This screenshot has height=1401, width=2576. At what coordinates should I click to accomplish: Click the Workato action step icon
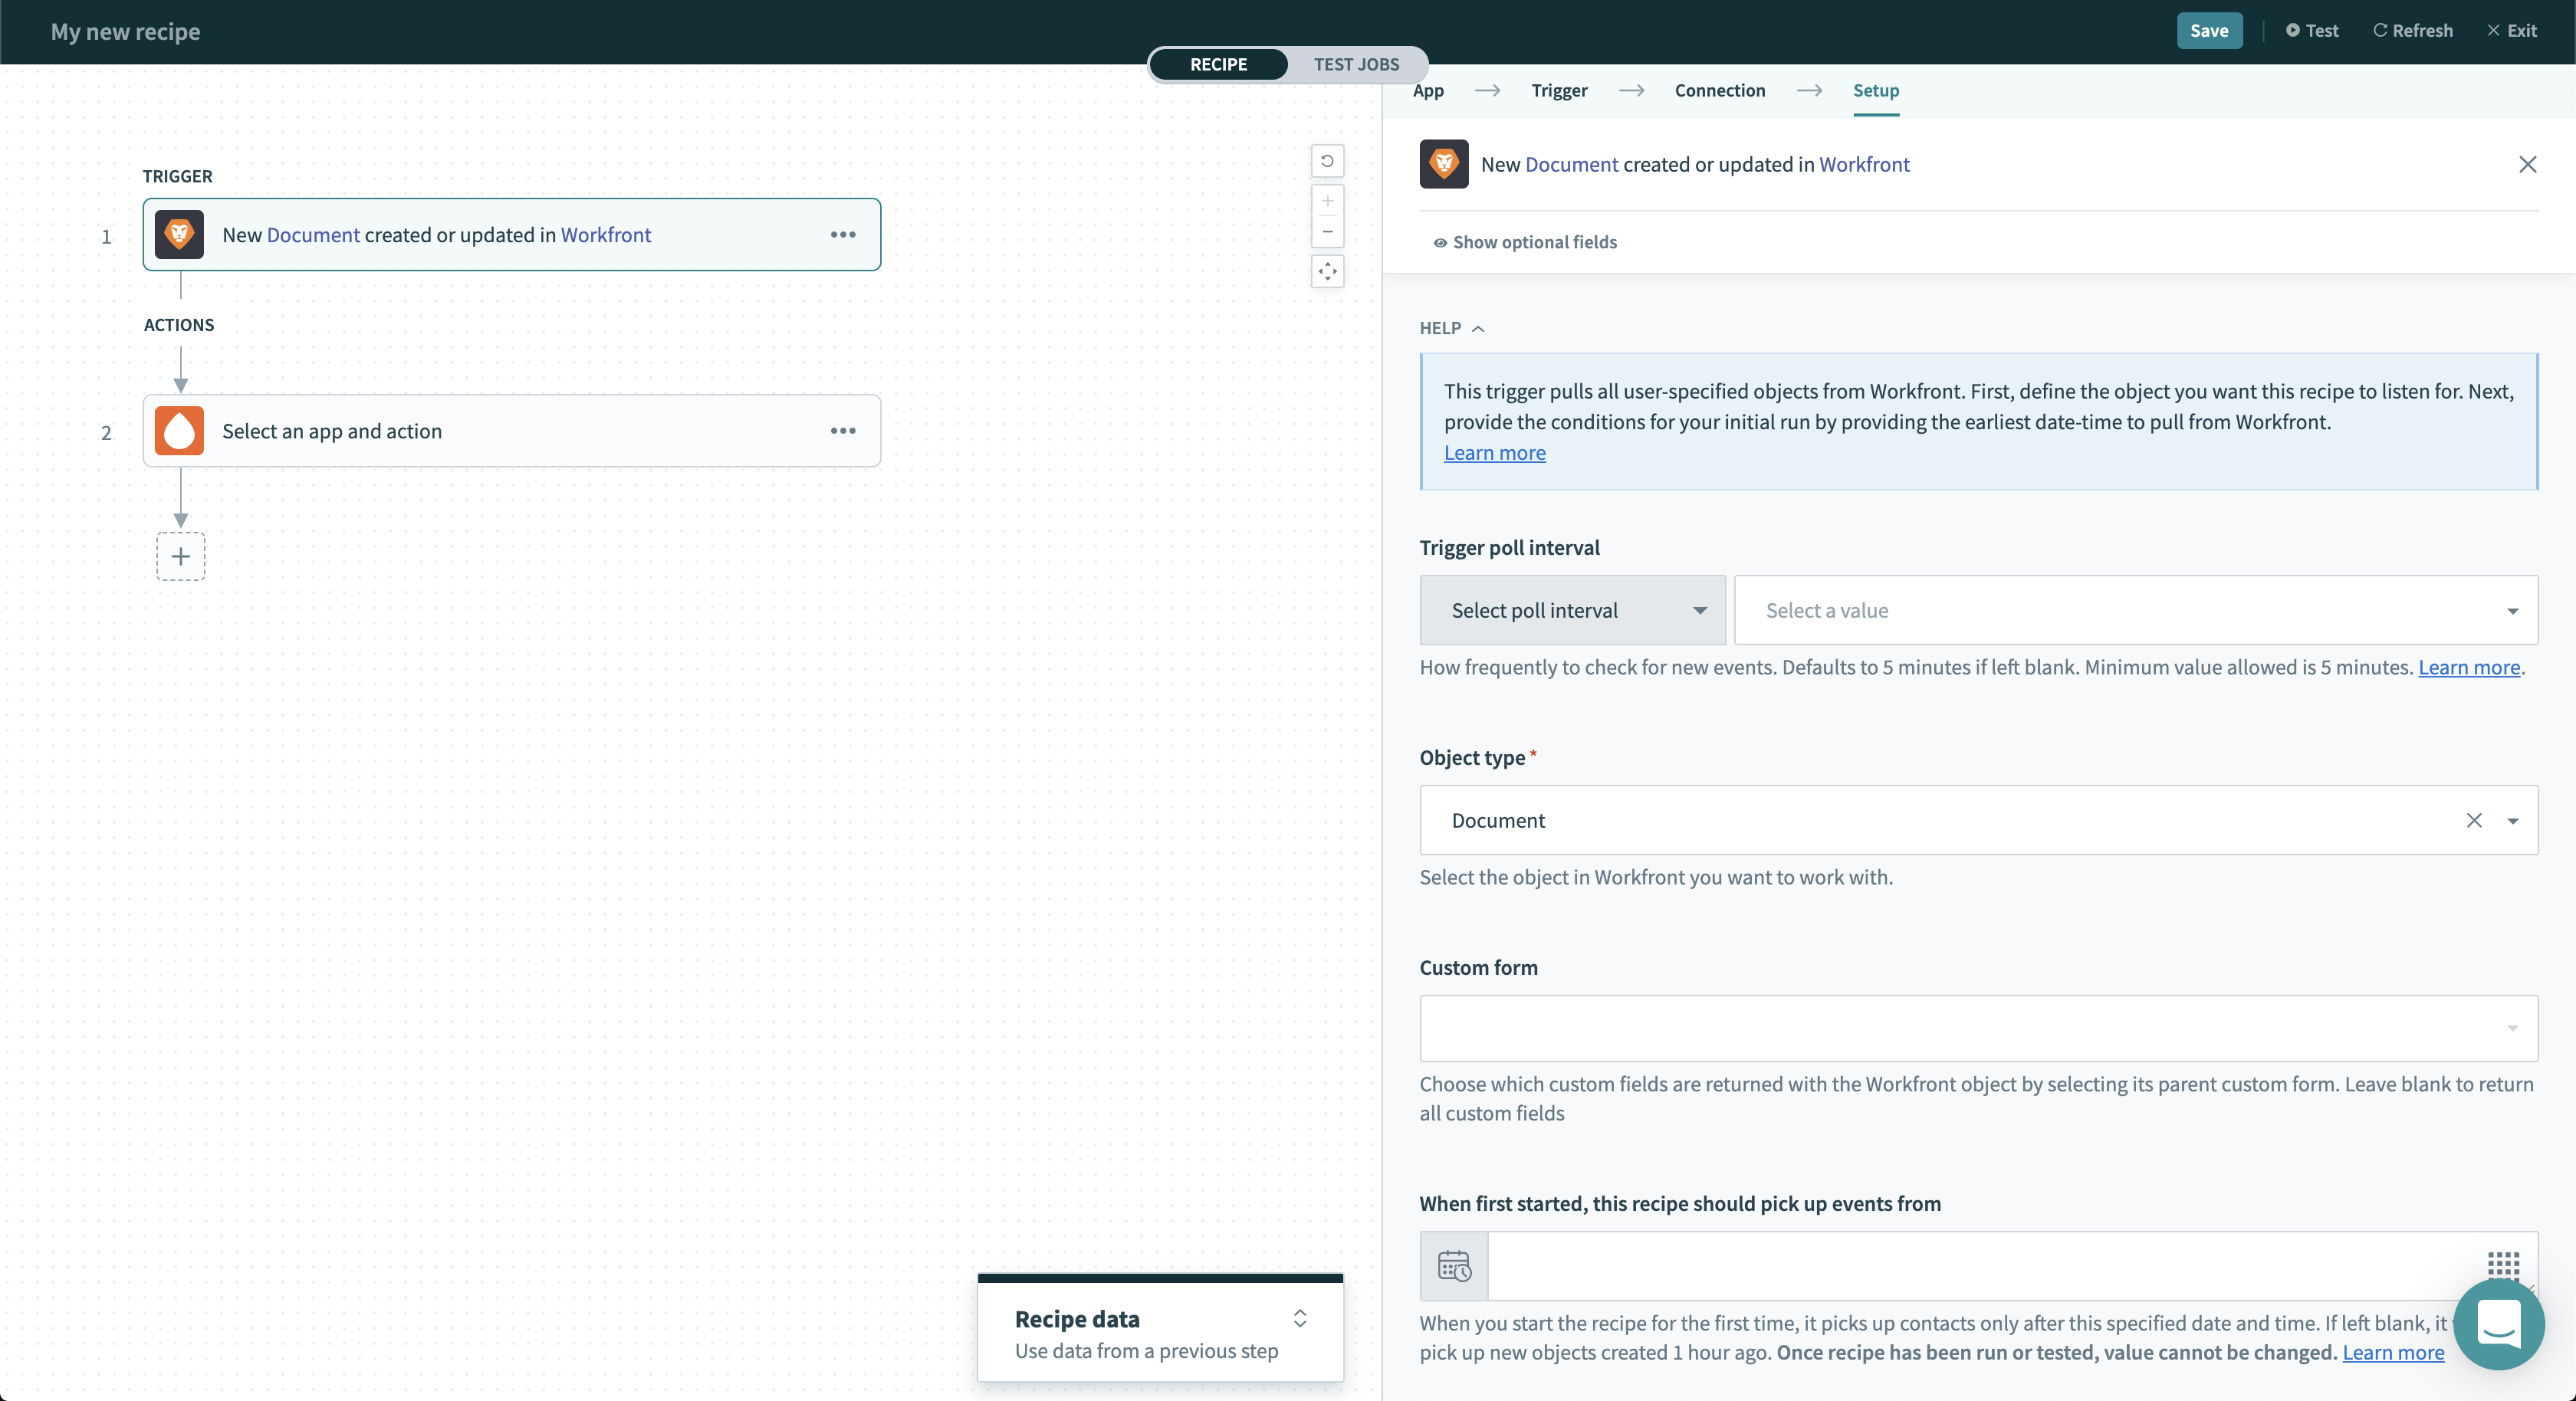pos(179,430)
